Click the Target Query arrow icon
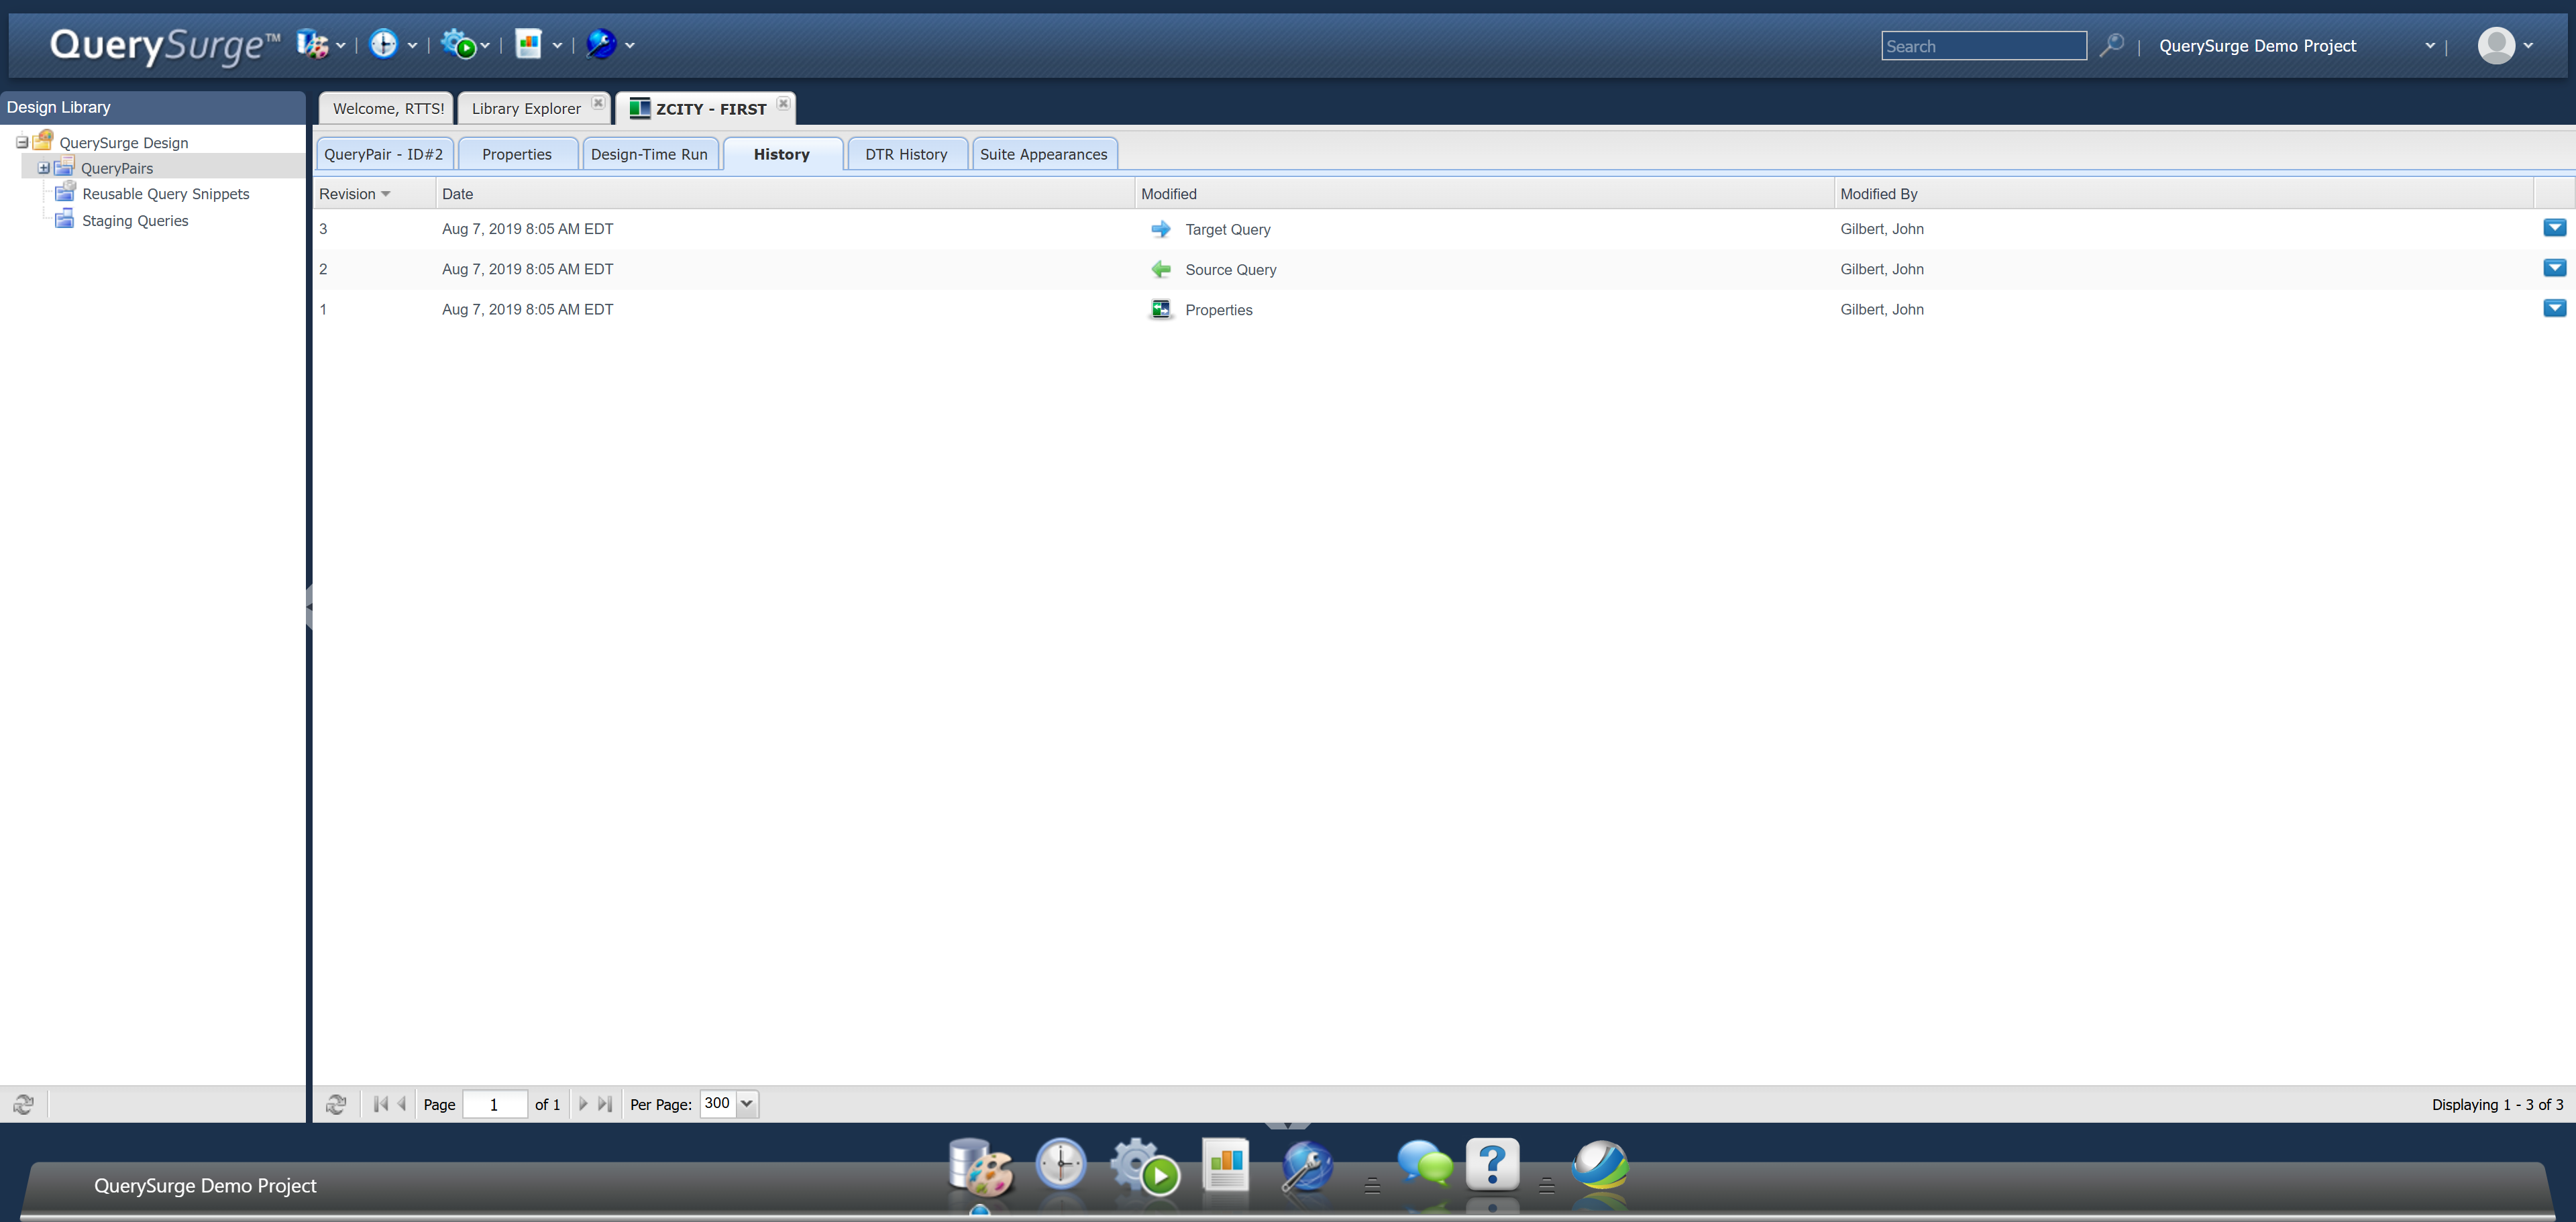 [1161, 229]
